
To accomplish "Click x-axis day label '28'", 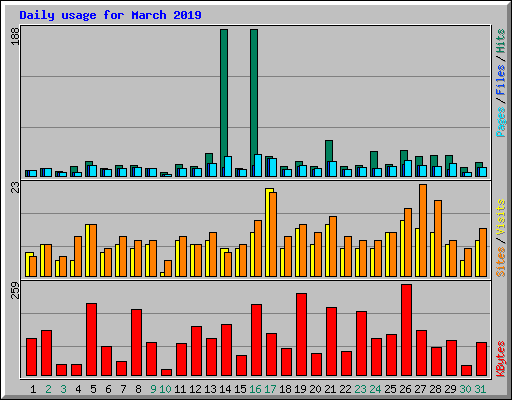I will [x=435, y=389].
